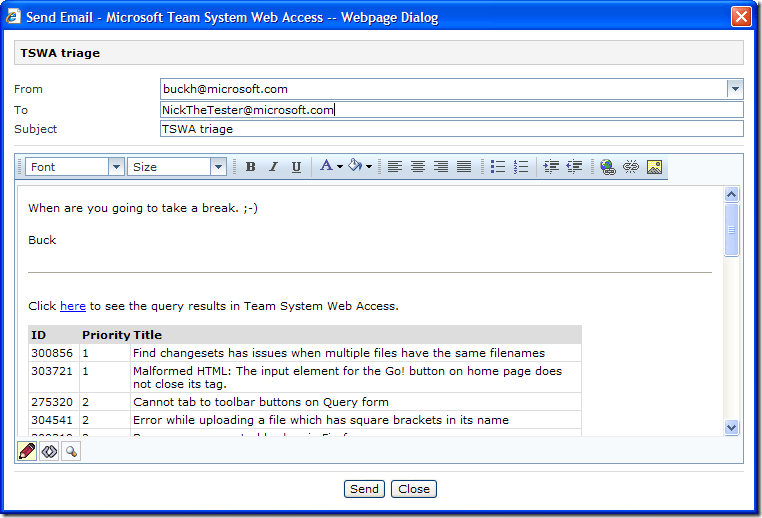
Task: Click the font color 'A' icon
Action: click(327, 166)
